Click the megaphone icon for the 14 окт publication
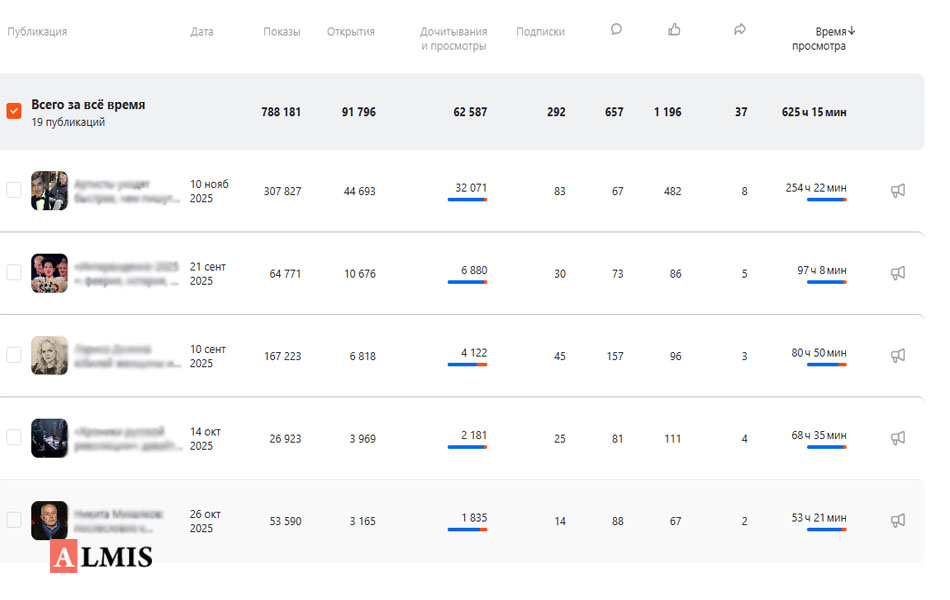 point(897,438)
